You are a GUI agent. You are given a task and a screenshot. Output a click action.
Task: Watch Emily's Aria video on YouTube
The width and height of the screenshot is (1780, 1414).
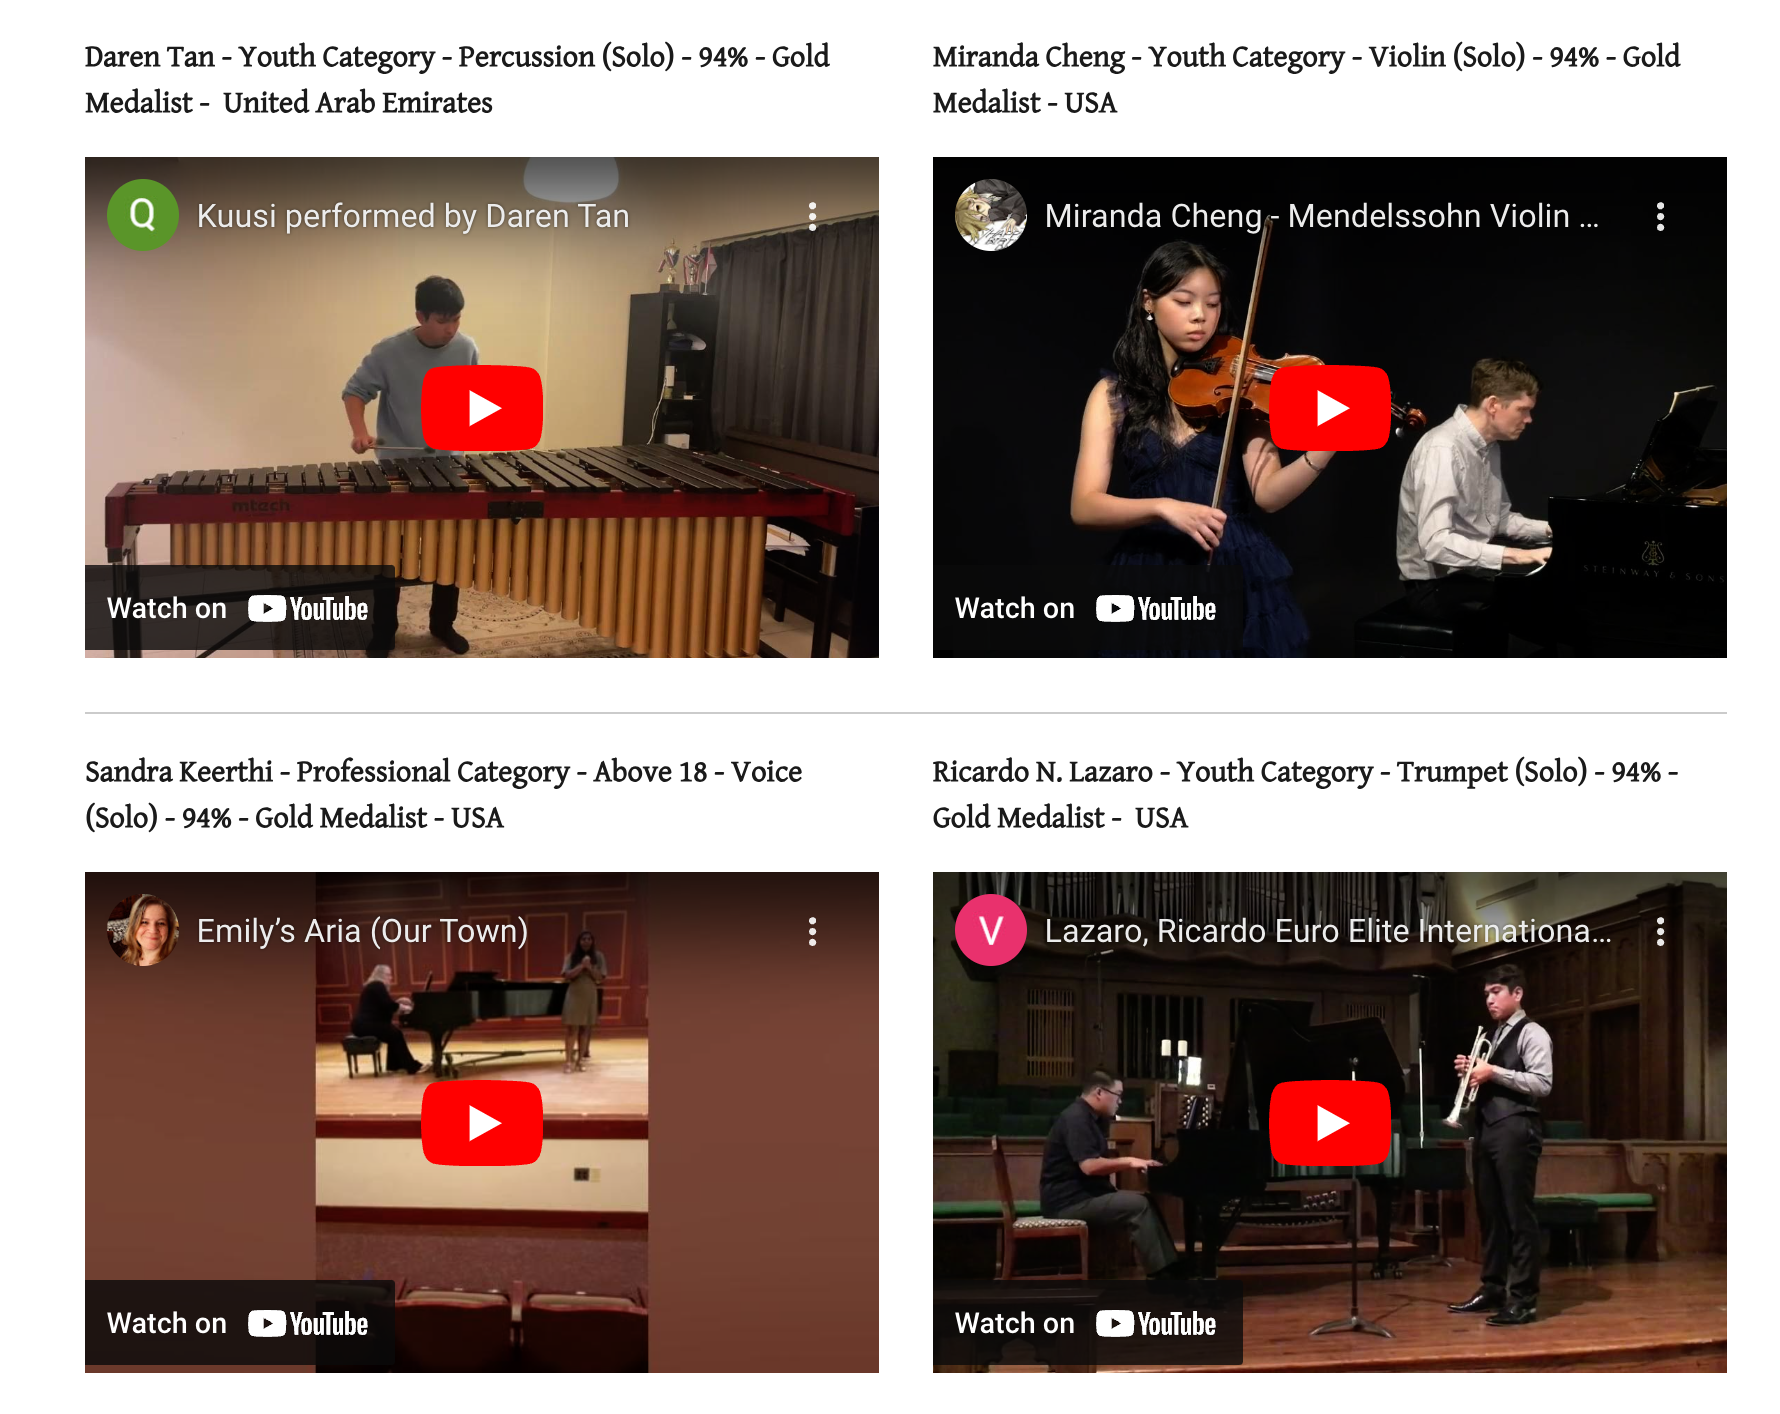(x=238, y=1323)
